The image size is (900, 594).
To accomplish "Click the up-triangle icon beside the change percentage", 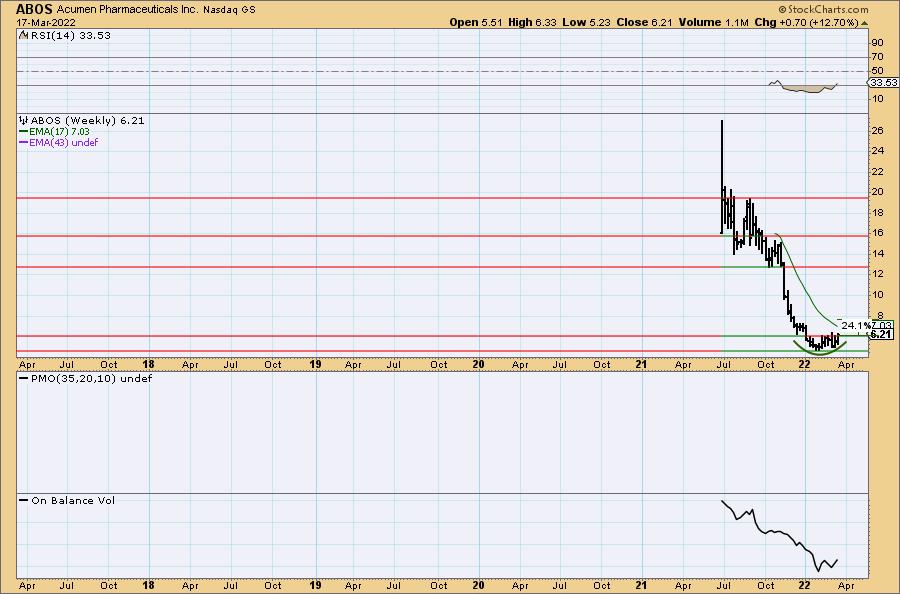I will coord(864,23).
